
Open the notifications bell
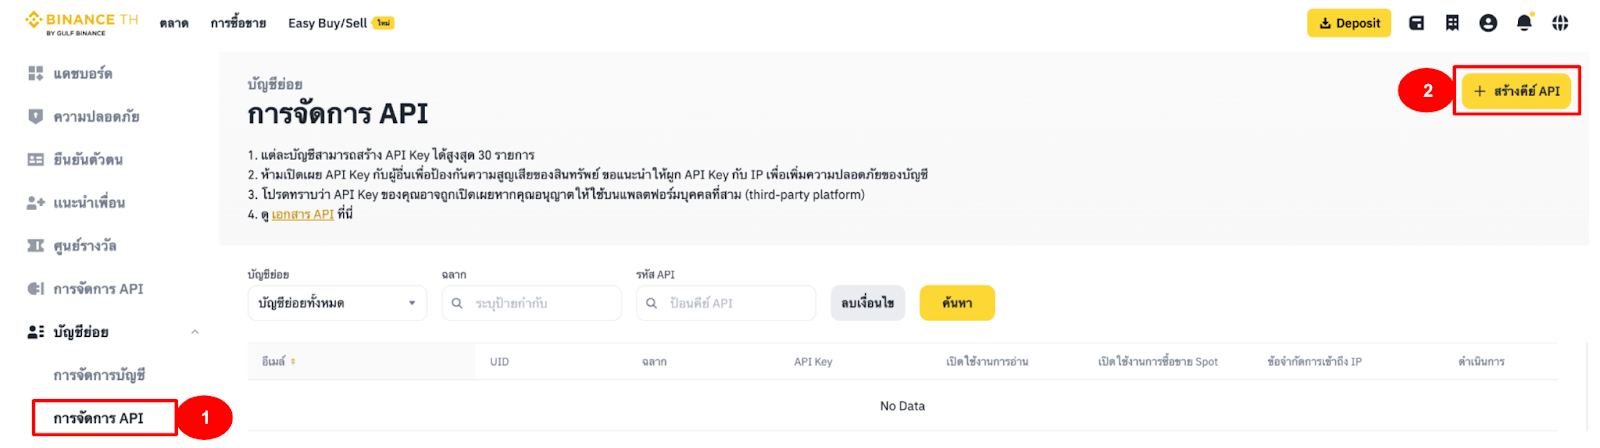click(1524, 23)
